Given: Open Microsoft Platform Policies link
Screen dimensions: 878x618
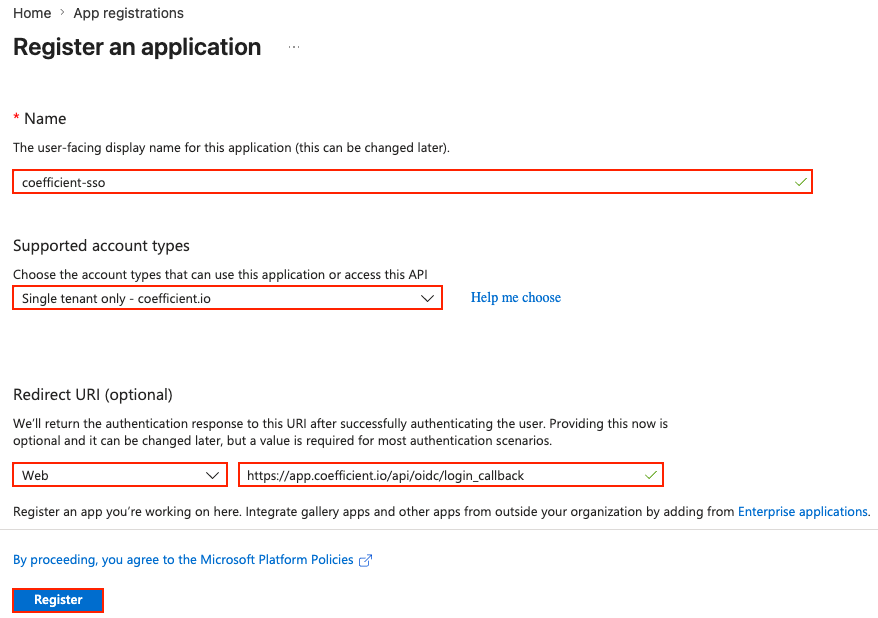Looking at the screenshot, I should (x=183, y=560).
